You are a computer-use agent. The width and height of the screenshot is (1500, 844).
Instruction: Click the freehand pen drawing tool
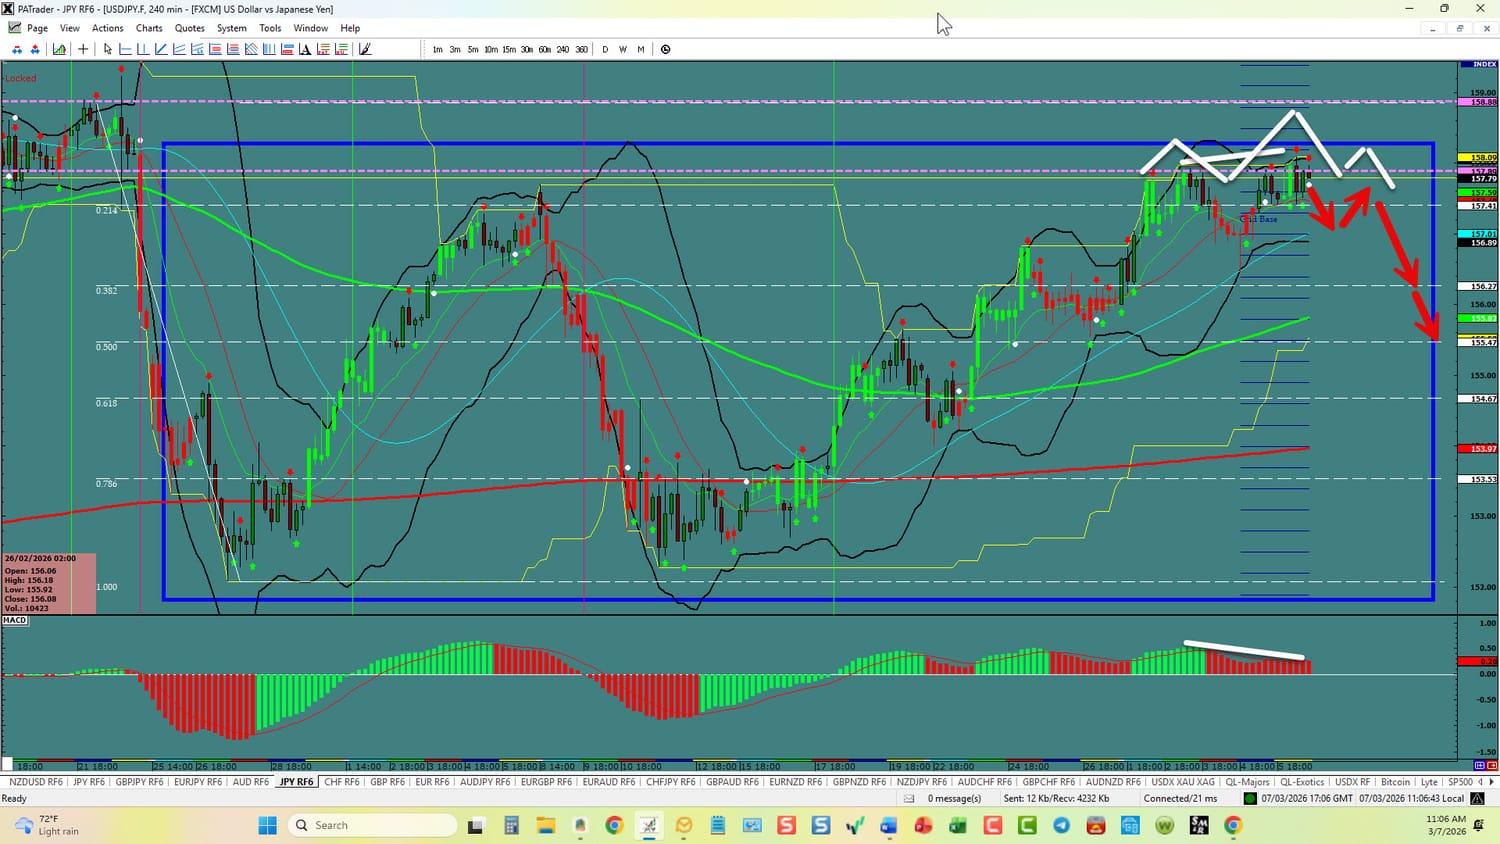[x=365, y=49]
